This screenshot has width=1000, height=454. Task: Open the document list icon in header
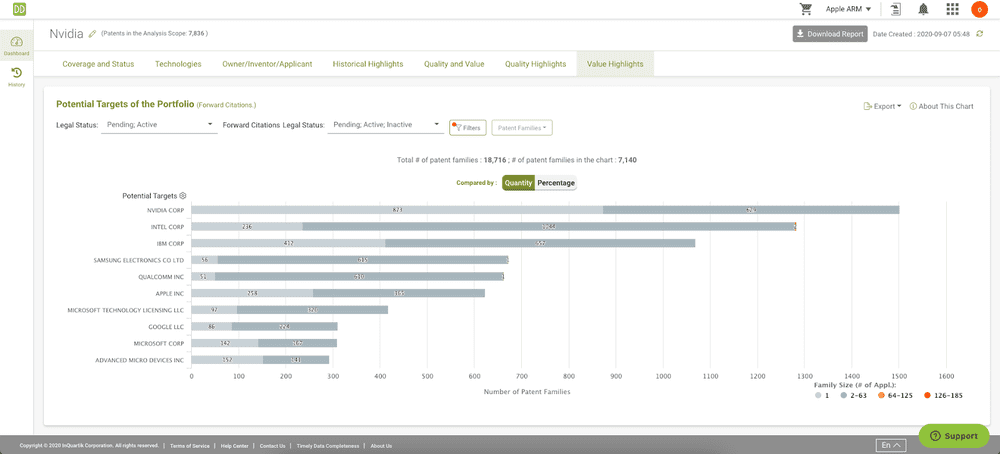(x=896, y=9)
